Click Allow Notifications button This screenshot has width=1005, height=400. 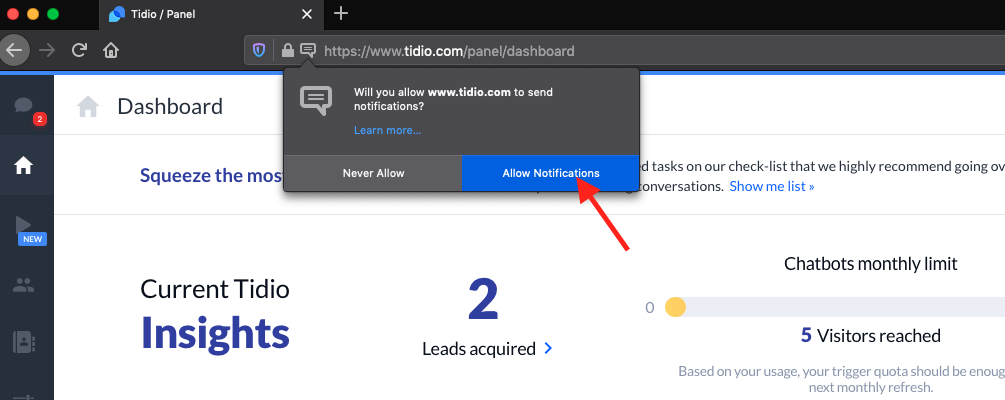(551, 173)
